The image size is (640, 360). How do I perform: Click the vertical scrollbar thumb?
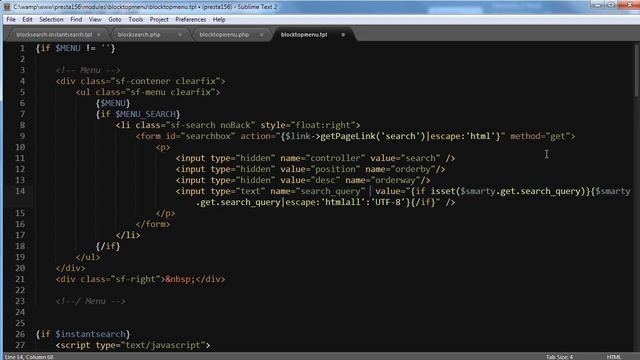(636, 71)
